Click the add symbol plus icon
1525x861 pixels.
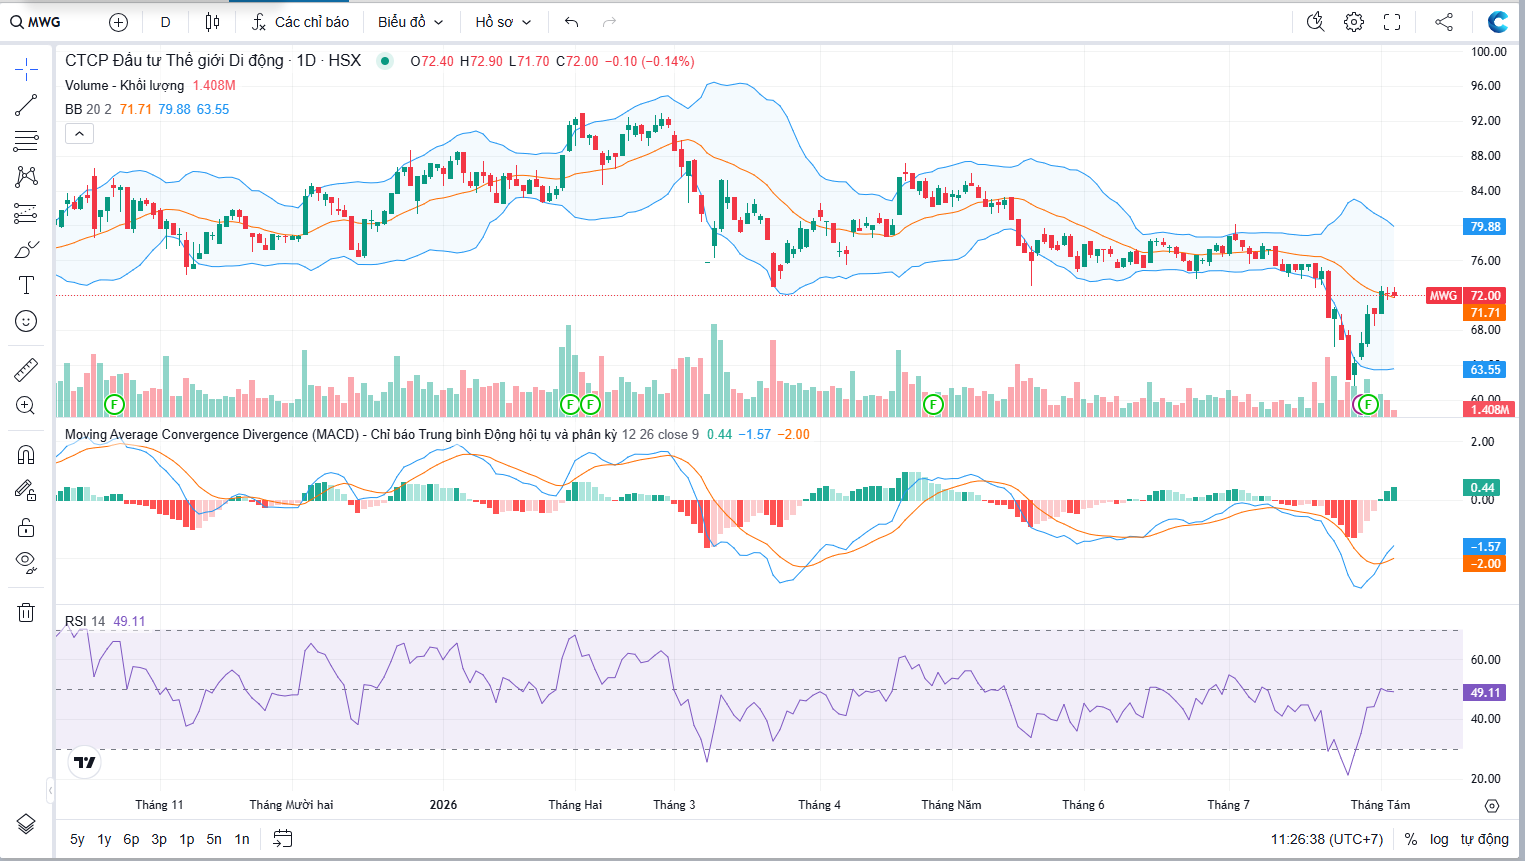click(x=118, y=22)
